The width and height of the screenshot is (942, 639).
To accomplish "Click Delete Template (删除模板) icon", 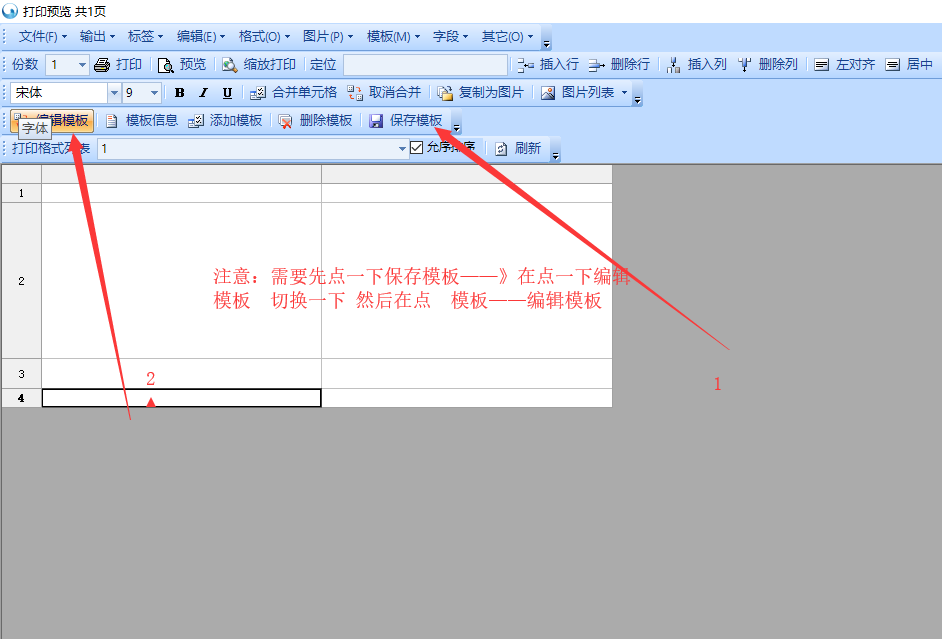I will [286, 121].
